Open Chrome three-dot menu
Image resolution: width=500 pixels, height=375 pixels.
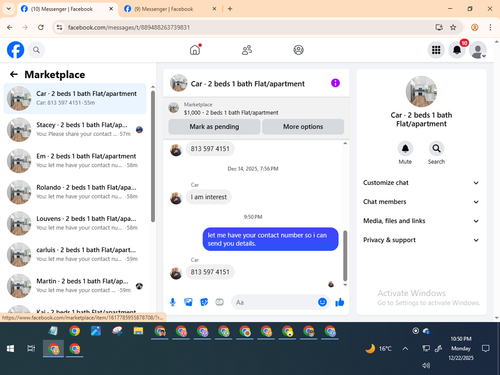coord(490,27)
